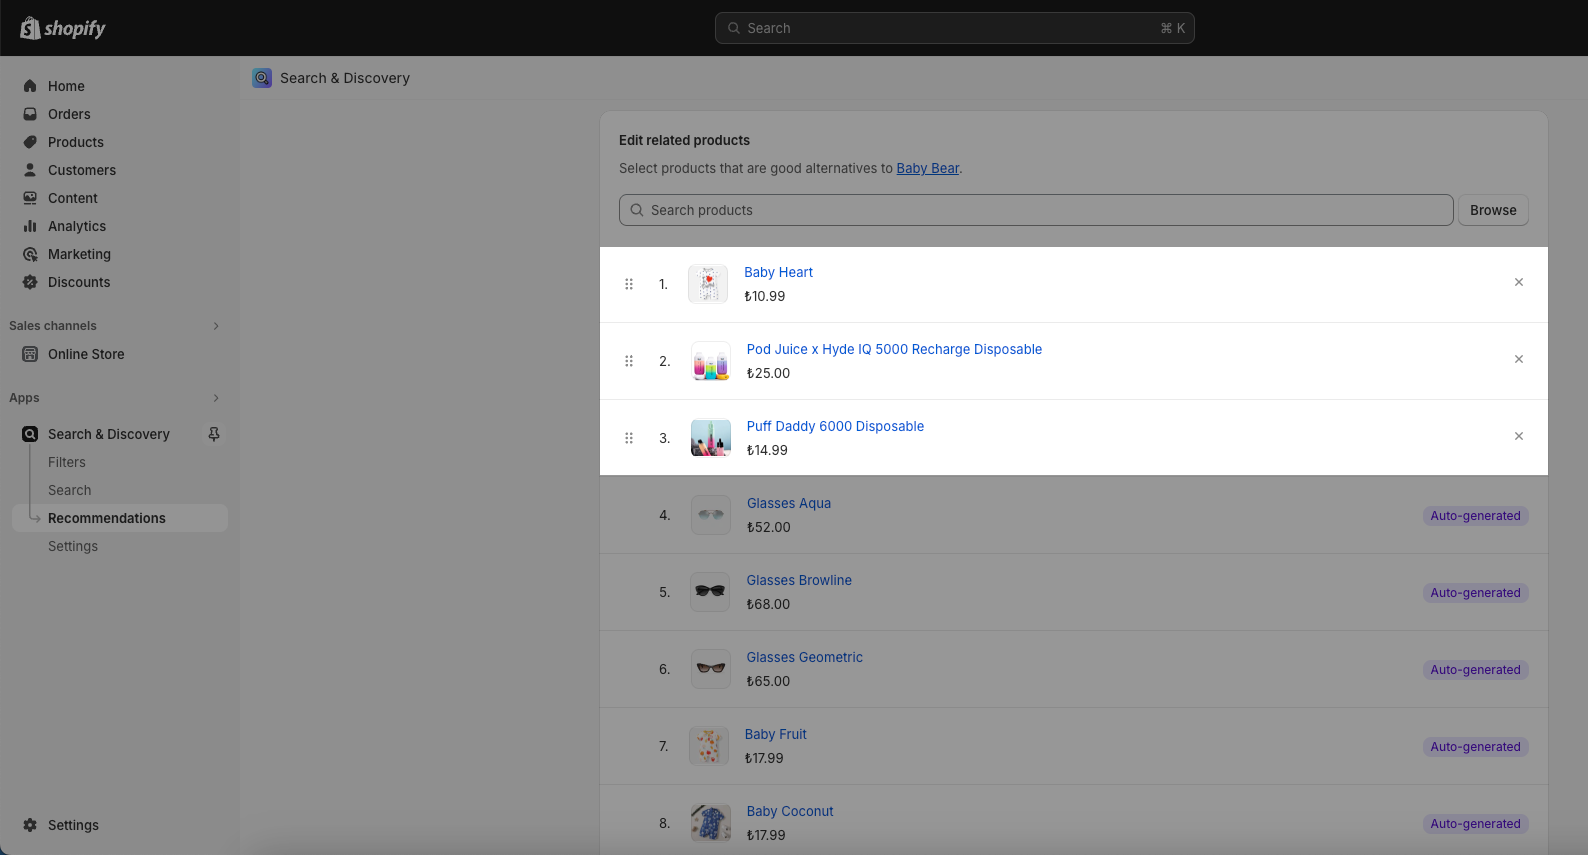Image resolution: width=1588 pixels, height=855 pixels.
Task: Click the Browse button
Action: click(1493, 210)
